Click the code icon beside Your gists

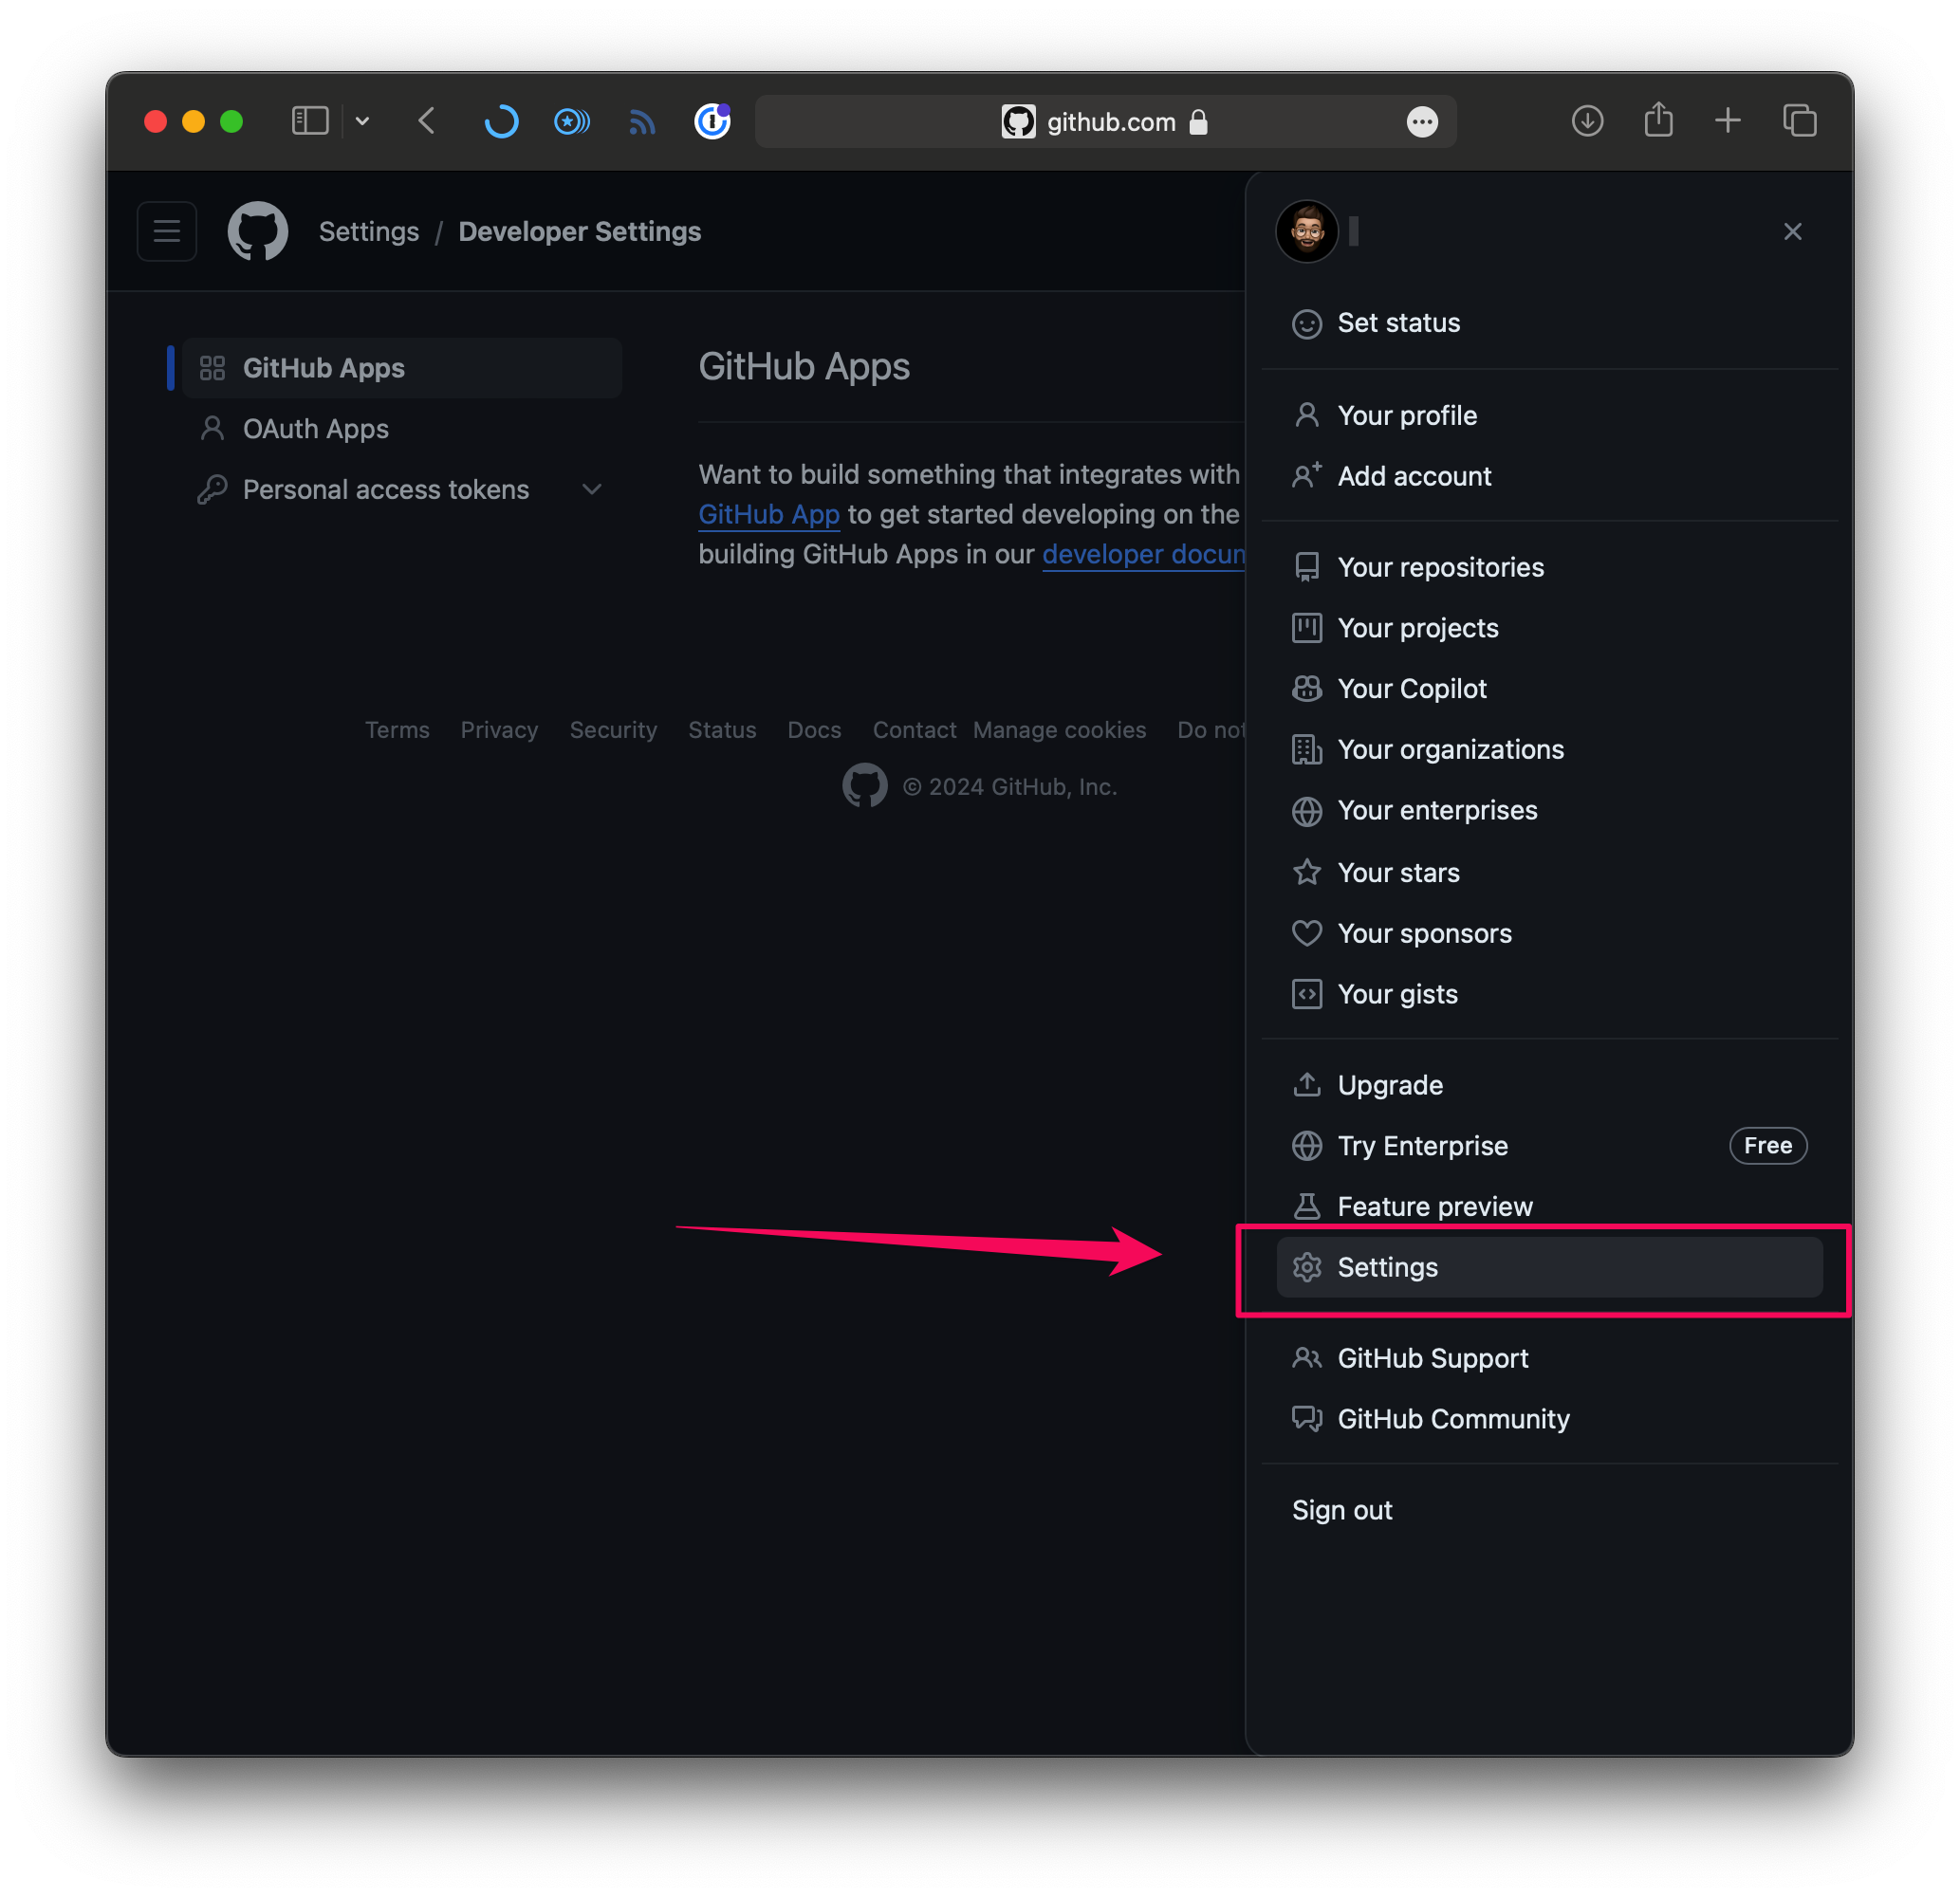1306,994
